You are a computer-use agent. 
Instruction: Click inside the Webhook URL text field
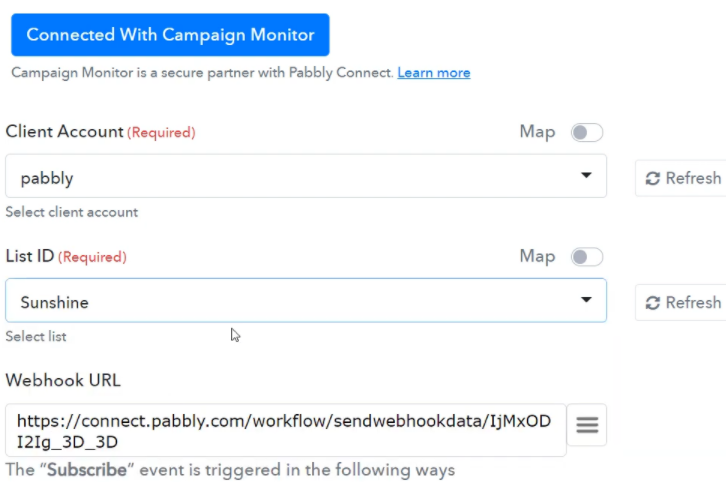pyautogui.click(x=285, y=431)
